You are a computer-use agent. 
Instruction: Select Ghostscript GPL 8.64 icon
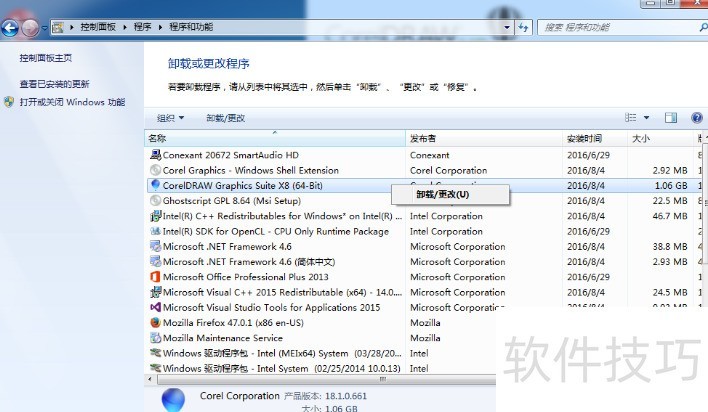point(155,201)
